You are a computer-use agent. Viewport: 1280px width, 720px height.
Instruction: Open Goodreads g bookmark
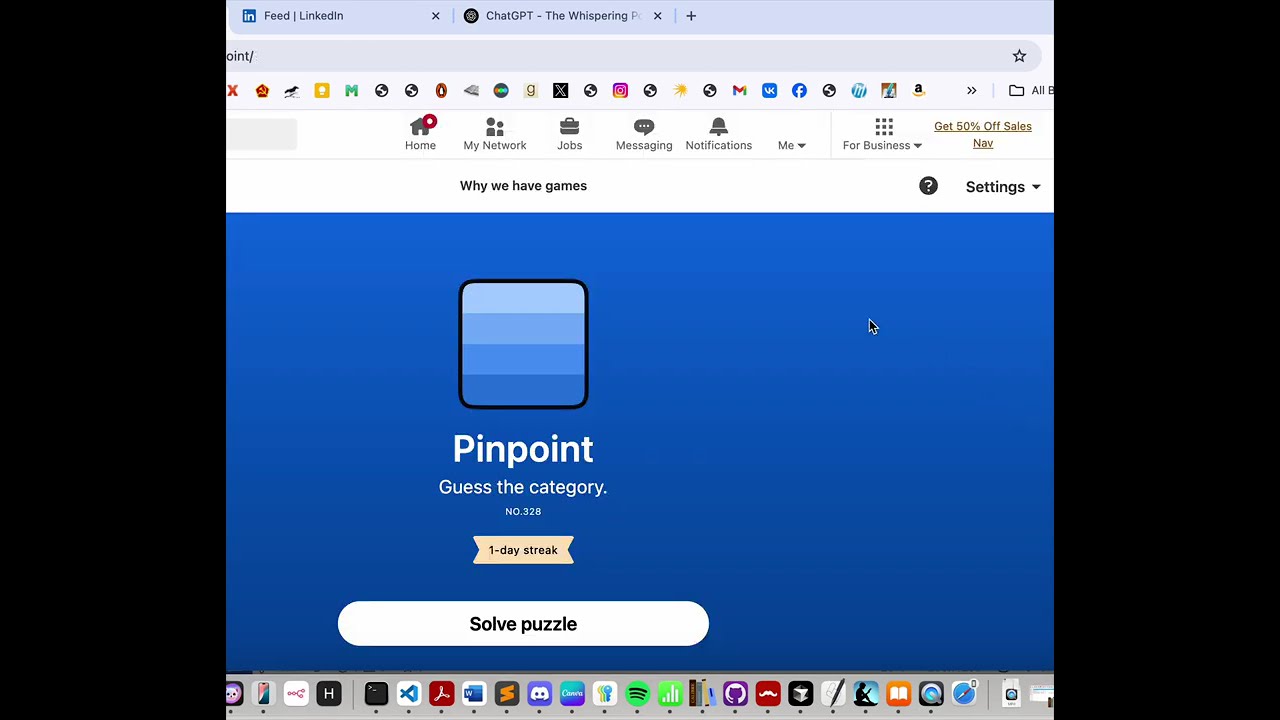531,91
